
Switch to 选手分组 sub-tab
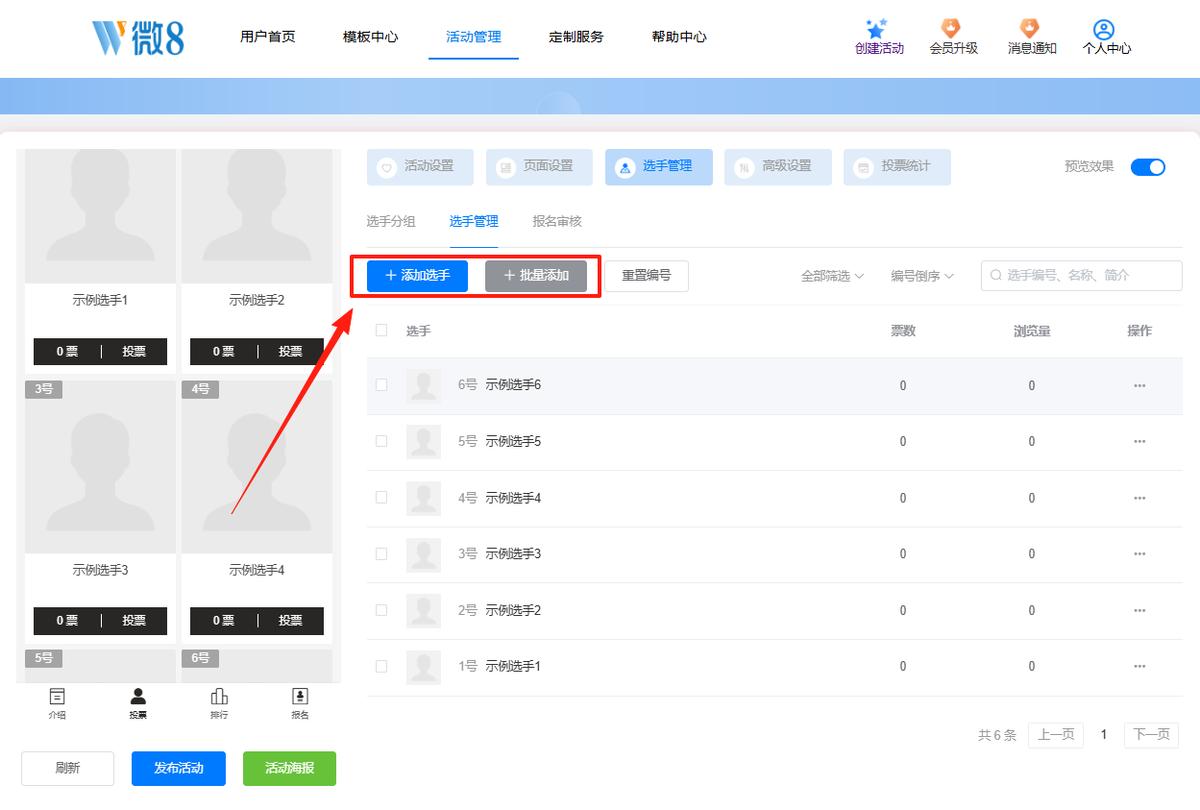pyautogui.click(x=391, y=221)
